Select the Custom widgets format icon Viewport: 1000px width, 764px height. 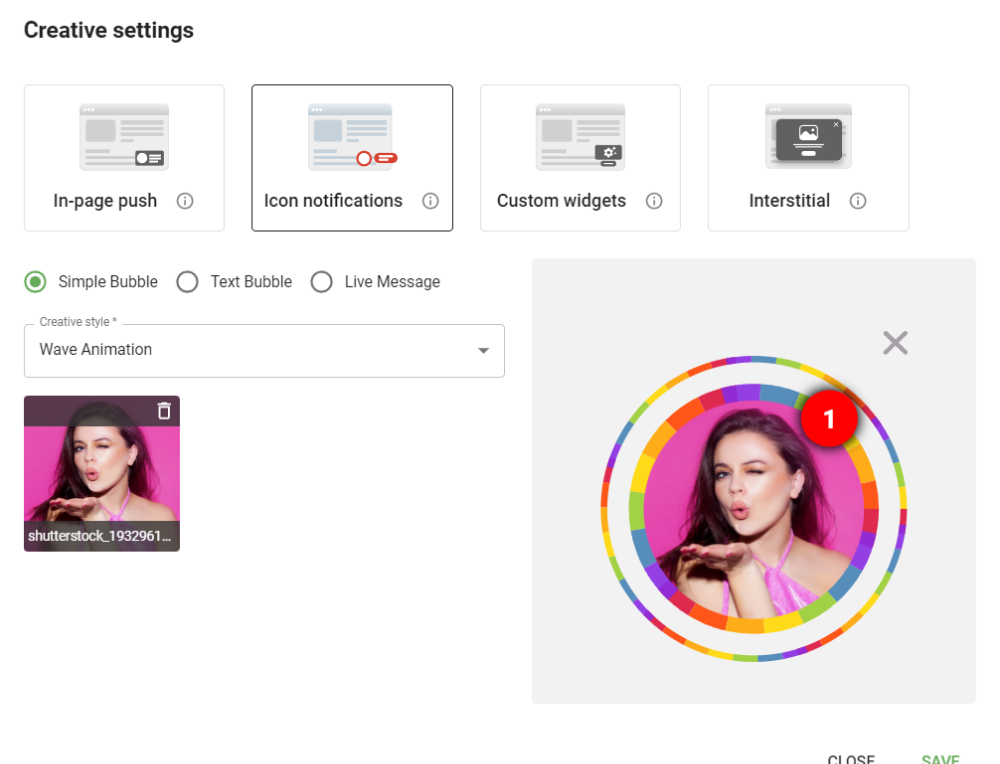tap(580, 136)
